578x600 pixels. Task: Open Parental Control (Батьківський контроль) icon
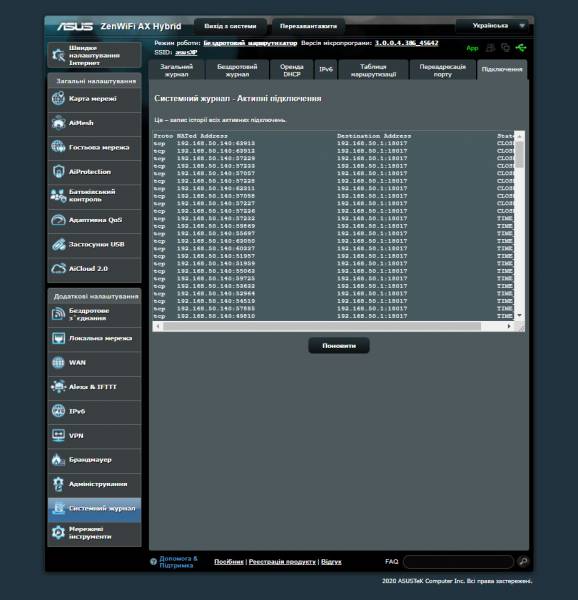59,196
